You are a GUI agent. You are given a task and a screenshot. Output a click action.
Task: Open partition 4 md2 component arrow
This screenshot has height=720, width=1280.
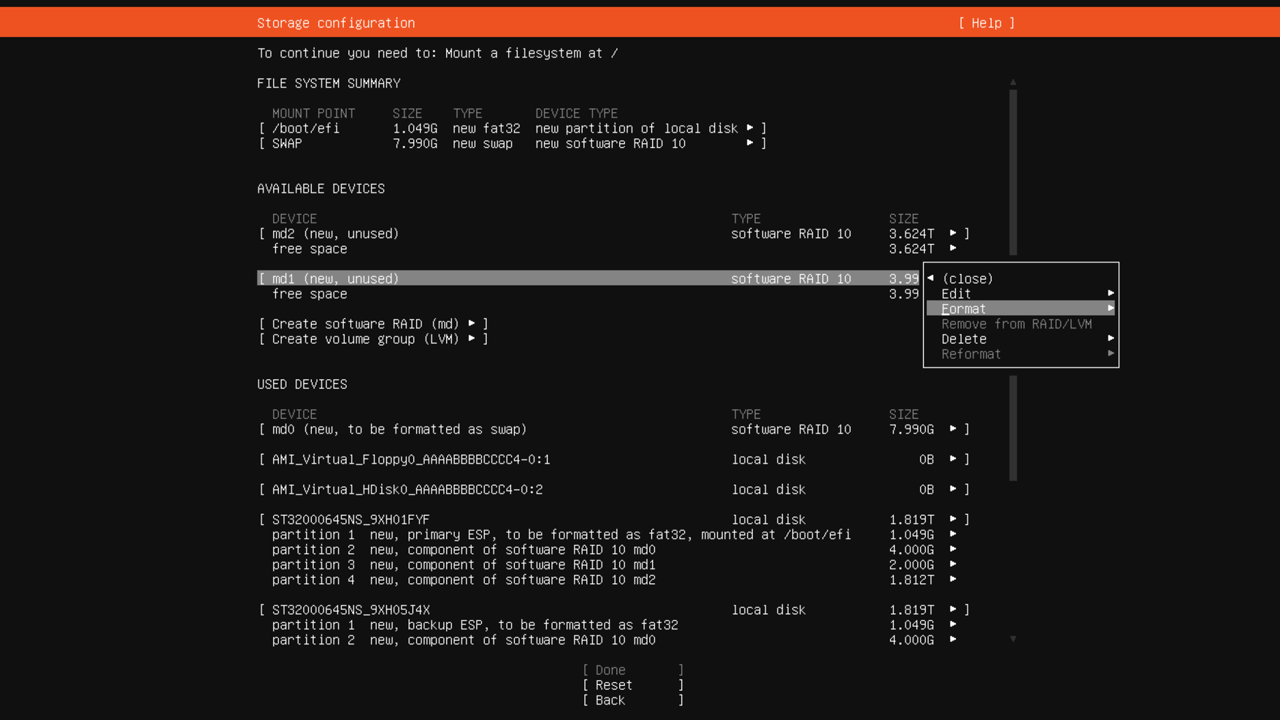coord(953,580)
